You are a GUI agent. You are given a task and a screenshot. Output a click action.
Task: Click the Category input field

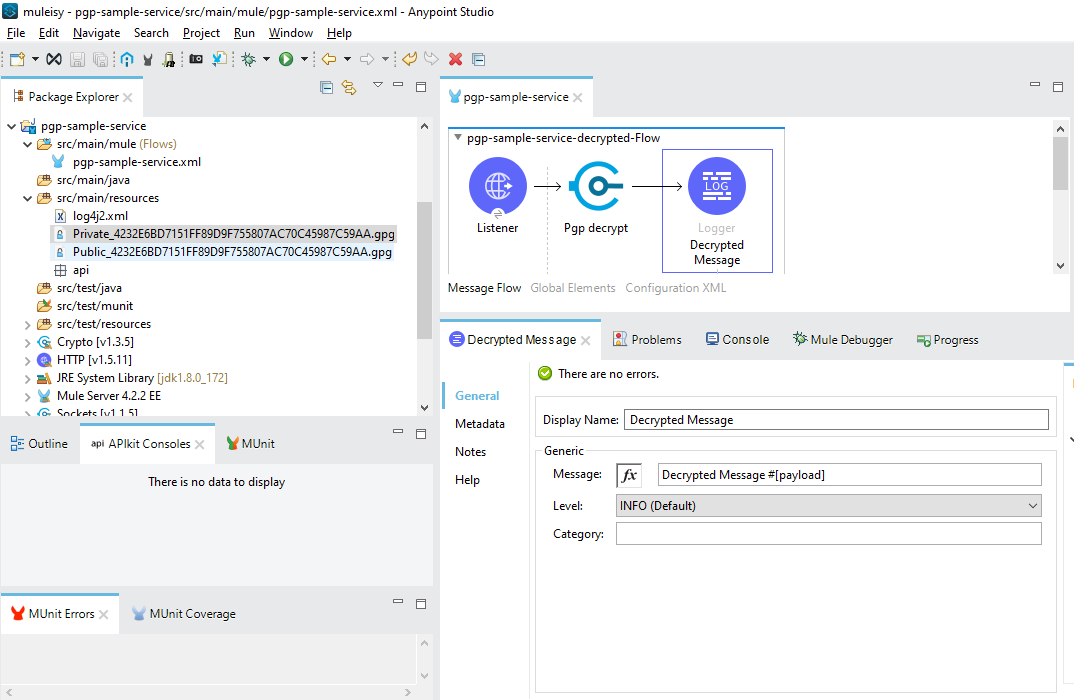829,534
